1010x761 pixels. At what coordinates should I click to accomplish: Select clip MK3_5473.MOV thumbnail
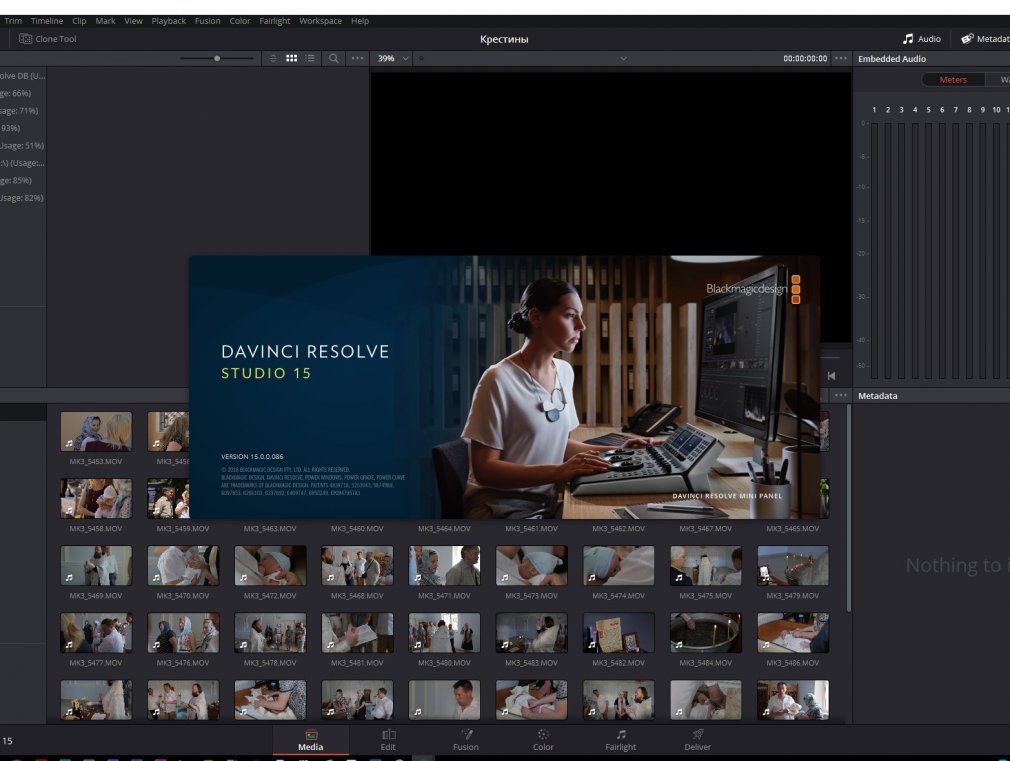[x=531, y=565]
